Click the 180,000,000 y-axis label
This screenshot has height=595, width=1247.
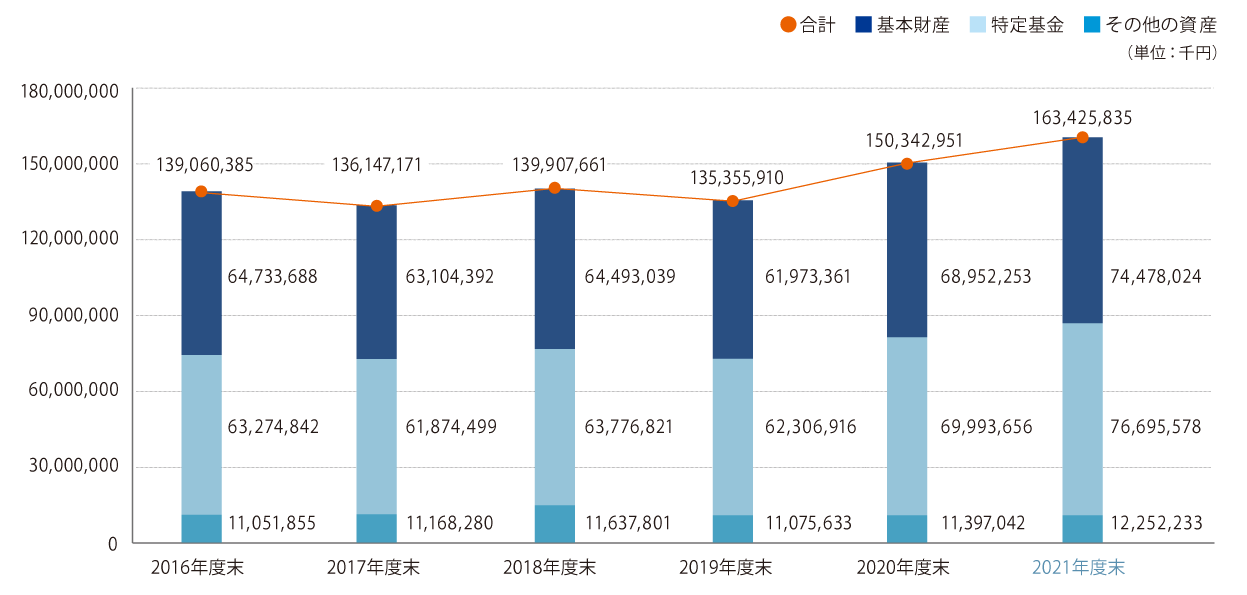pyautogui.click(x=70, y=91)
